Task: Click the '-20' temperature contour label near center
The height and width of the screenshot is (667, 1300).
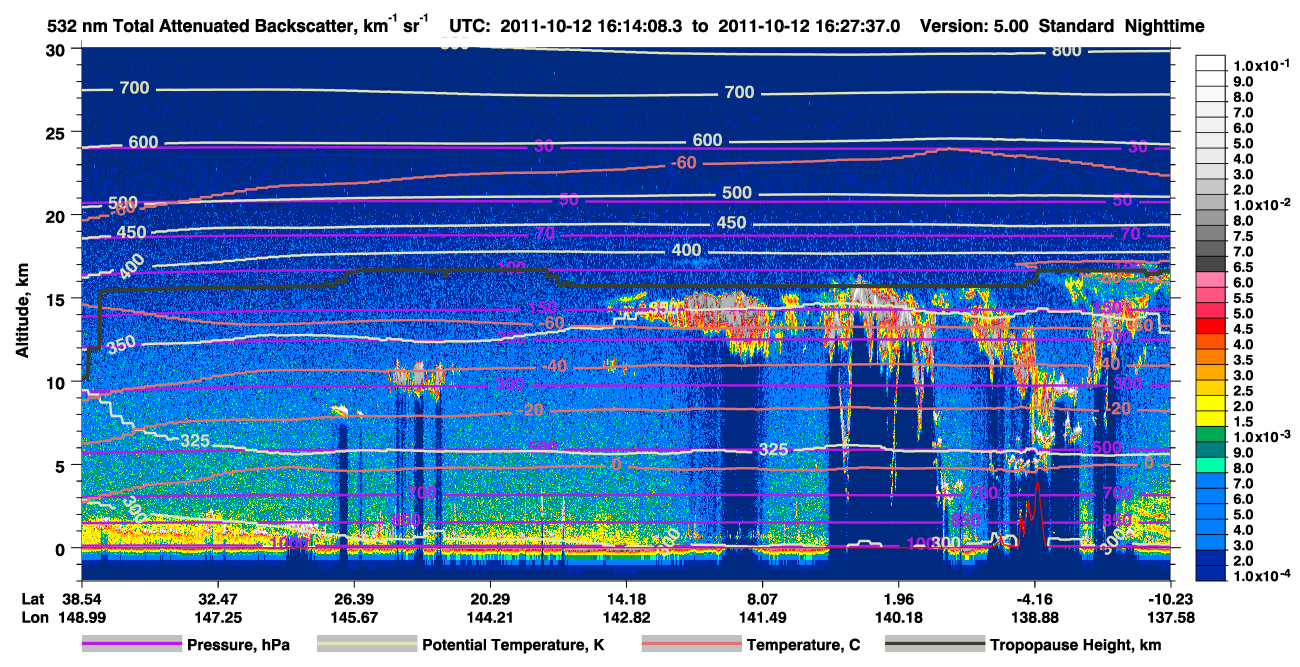Action: tap(530, 411)
